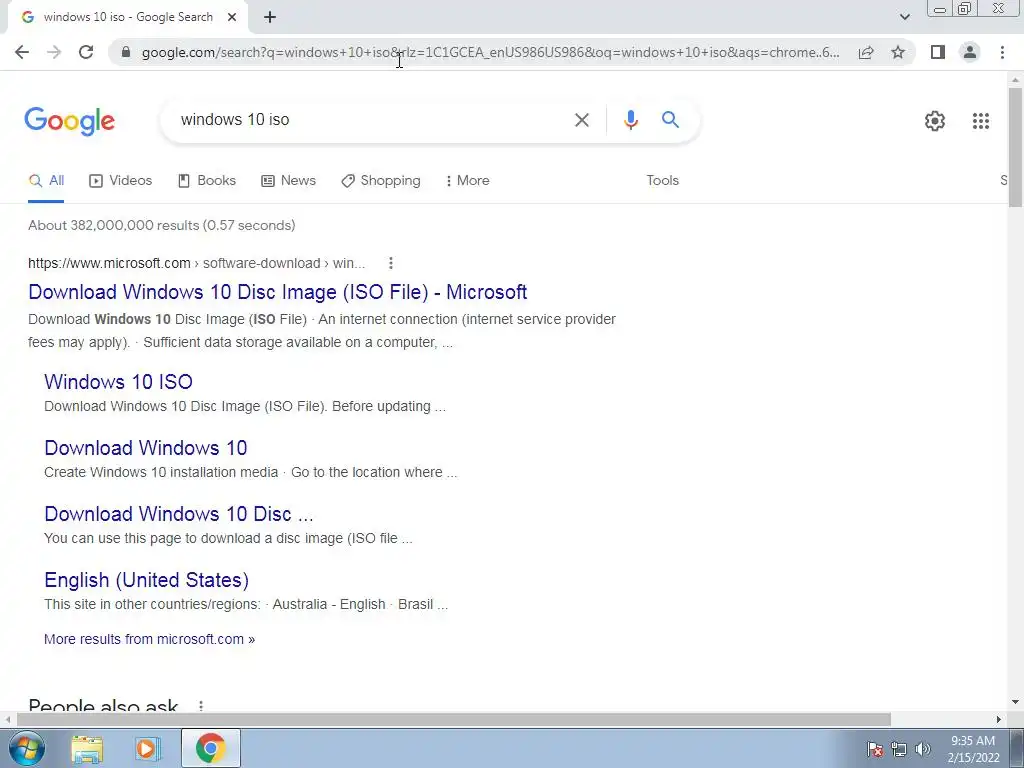Launch Windows Media Player from taskbar
Screen dimensions: 1024x768
pyautogui.click(x=148, y=748)
